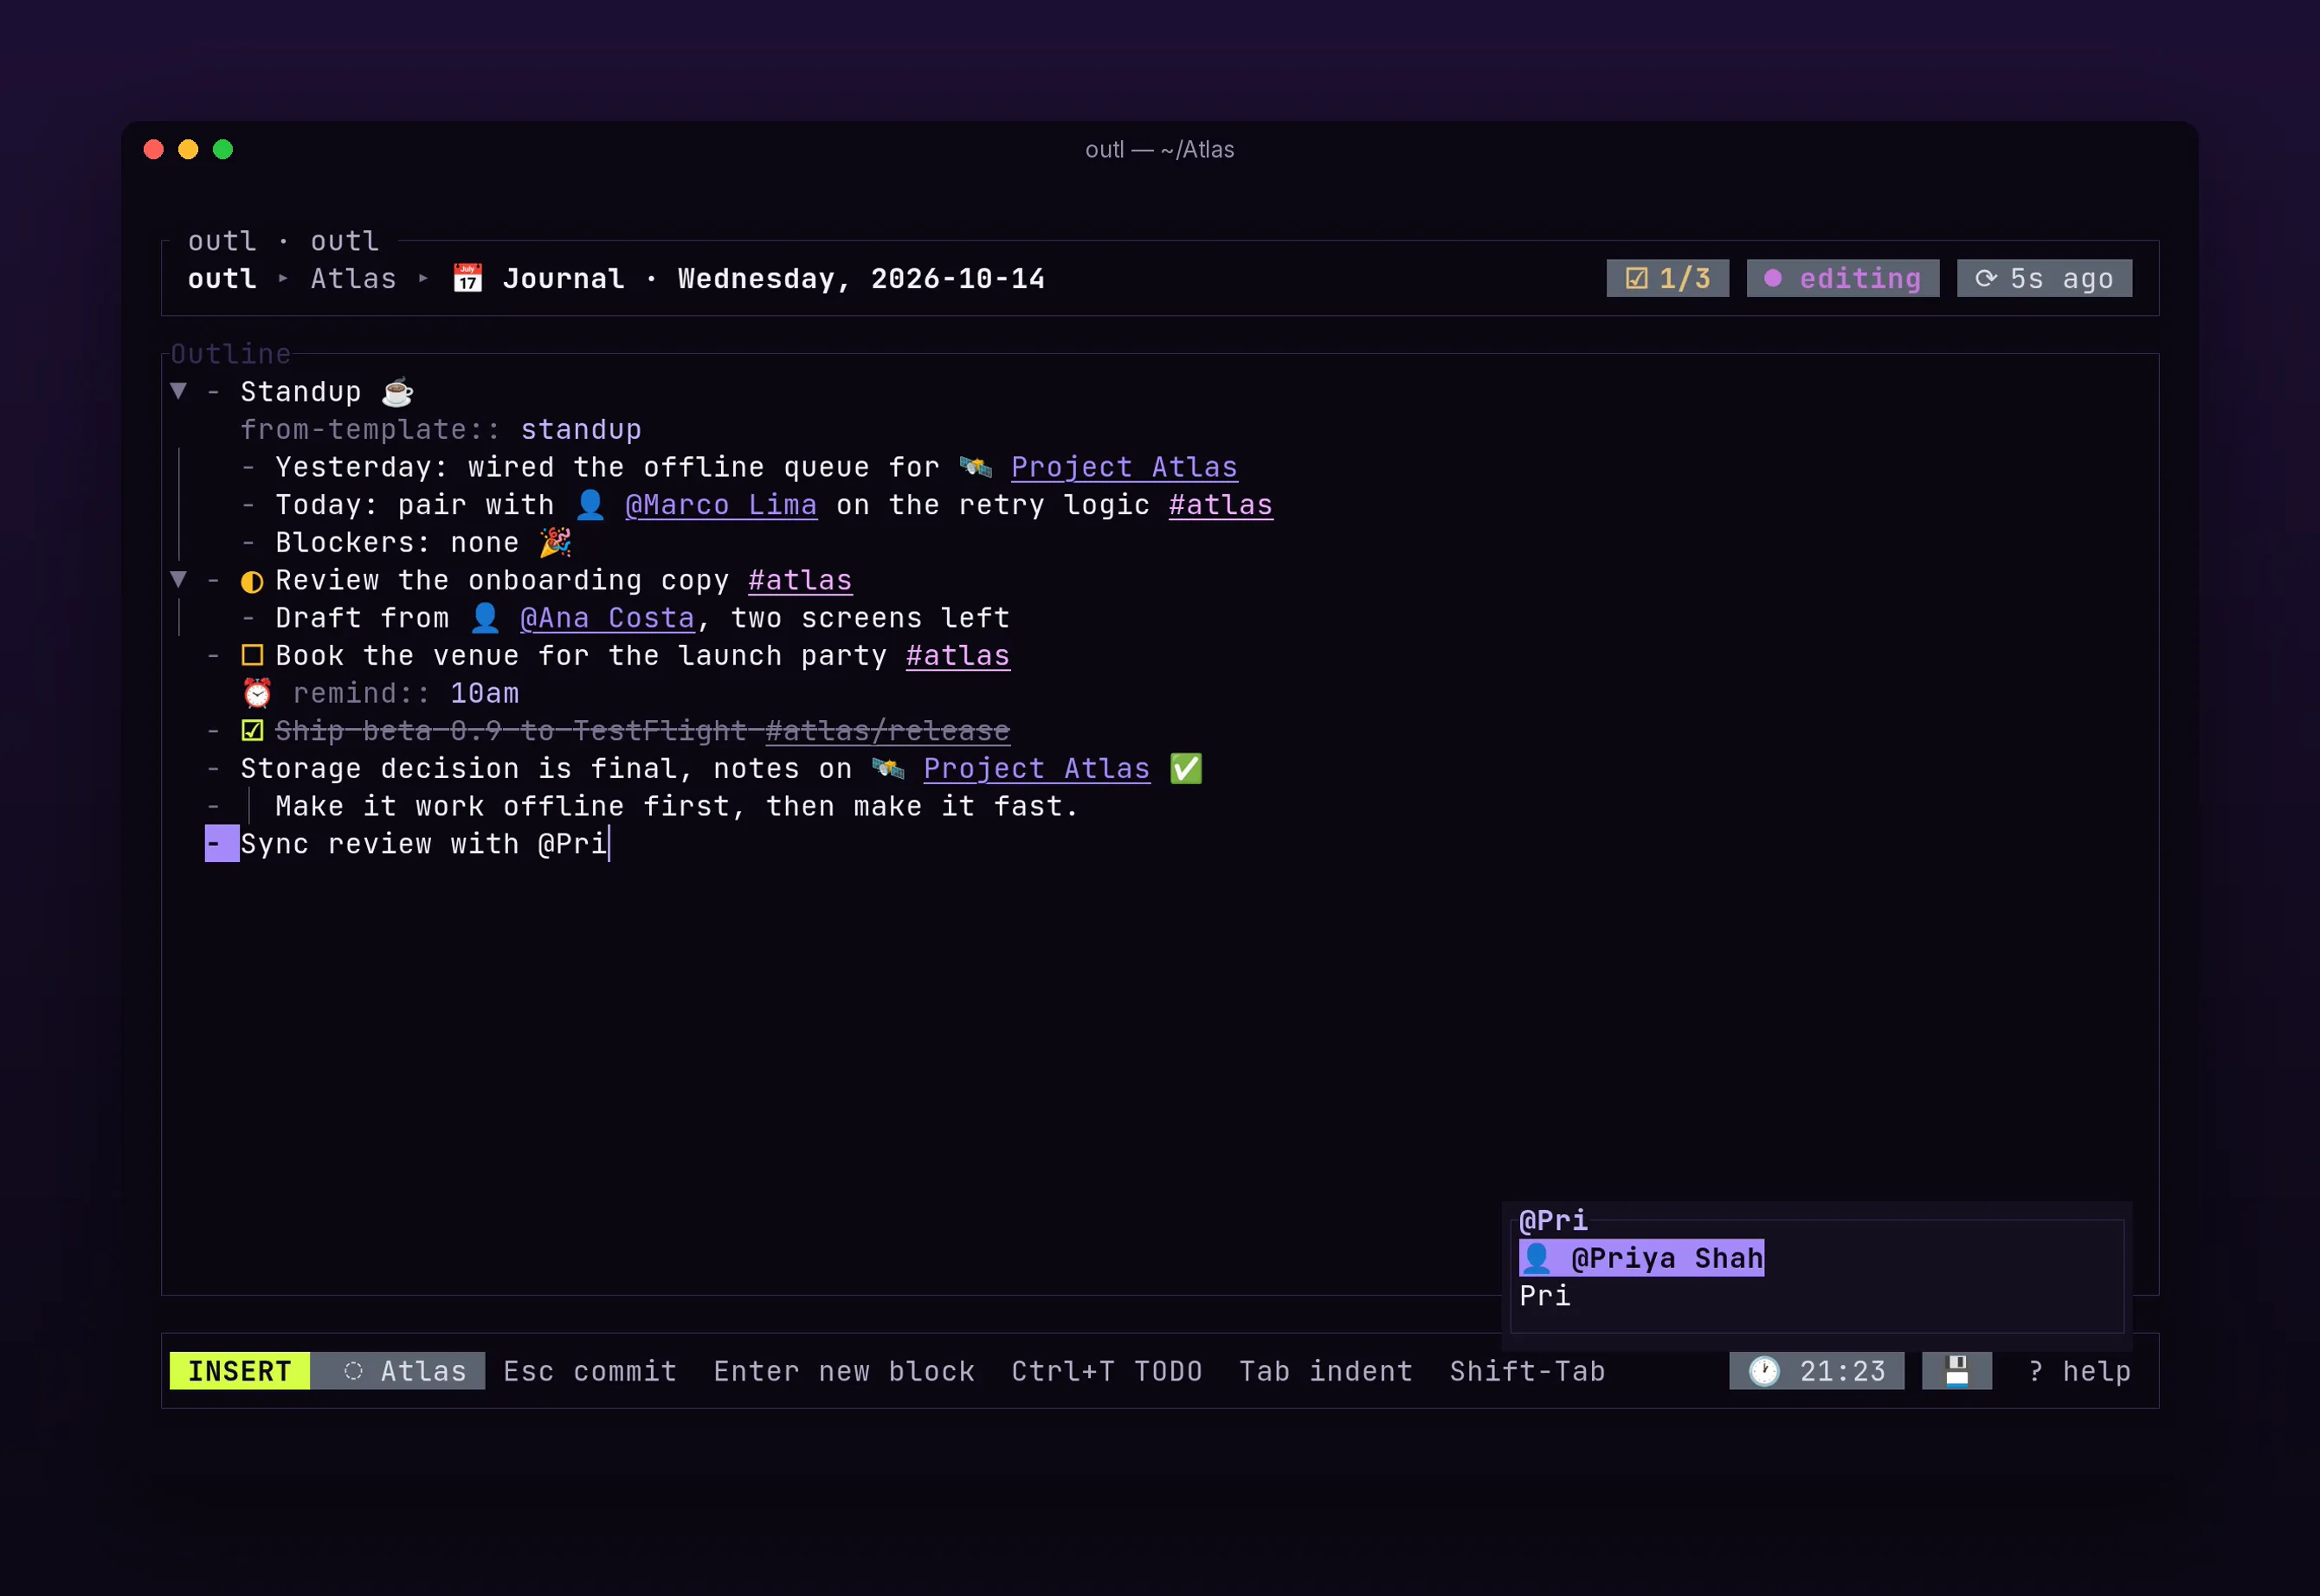Click the person icon before @Marco Lima

590,504
